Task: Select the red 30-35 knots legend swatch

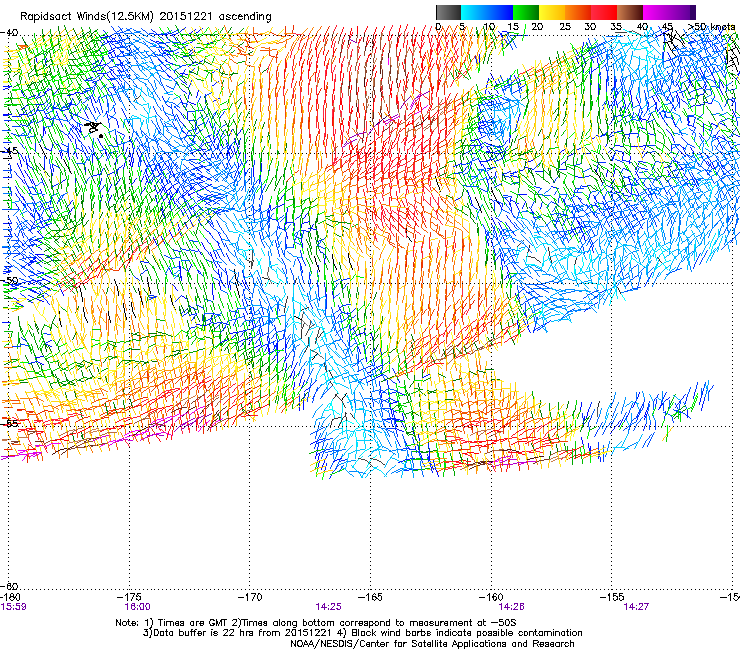Action: [605, 12]
